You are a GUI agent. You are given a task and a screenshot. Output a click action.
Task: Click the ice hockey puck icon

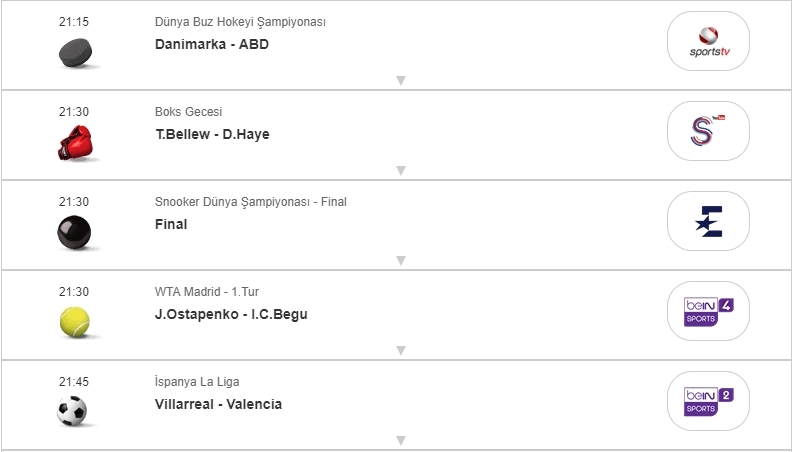[74, 52]
